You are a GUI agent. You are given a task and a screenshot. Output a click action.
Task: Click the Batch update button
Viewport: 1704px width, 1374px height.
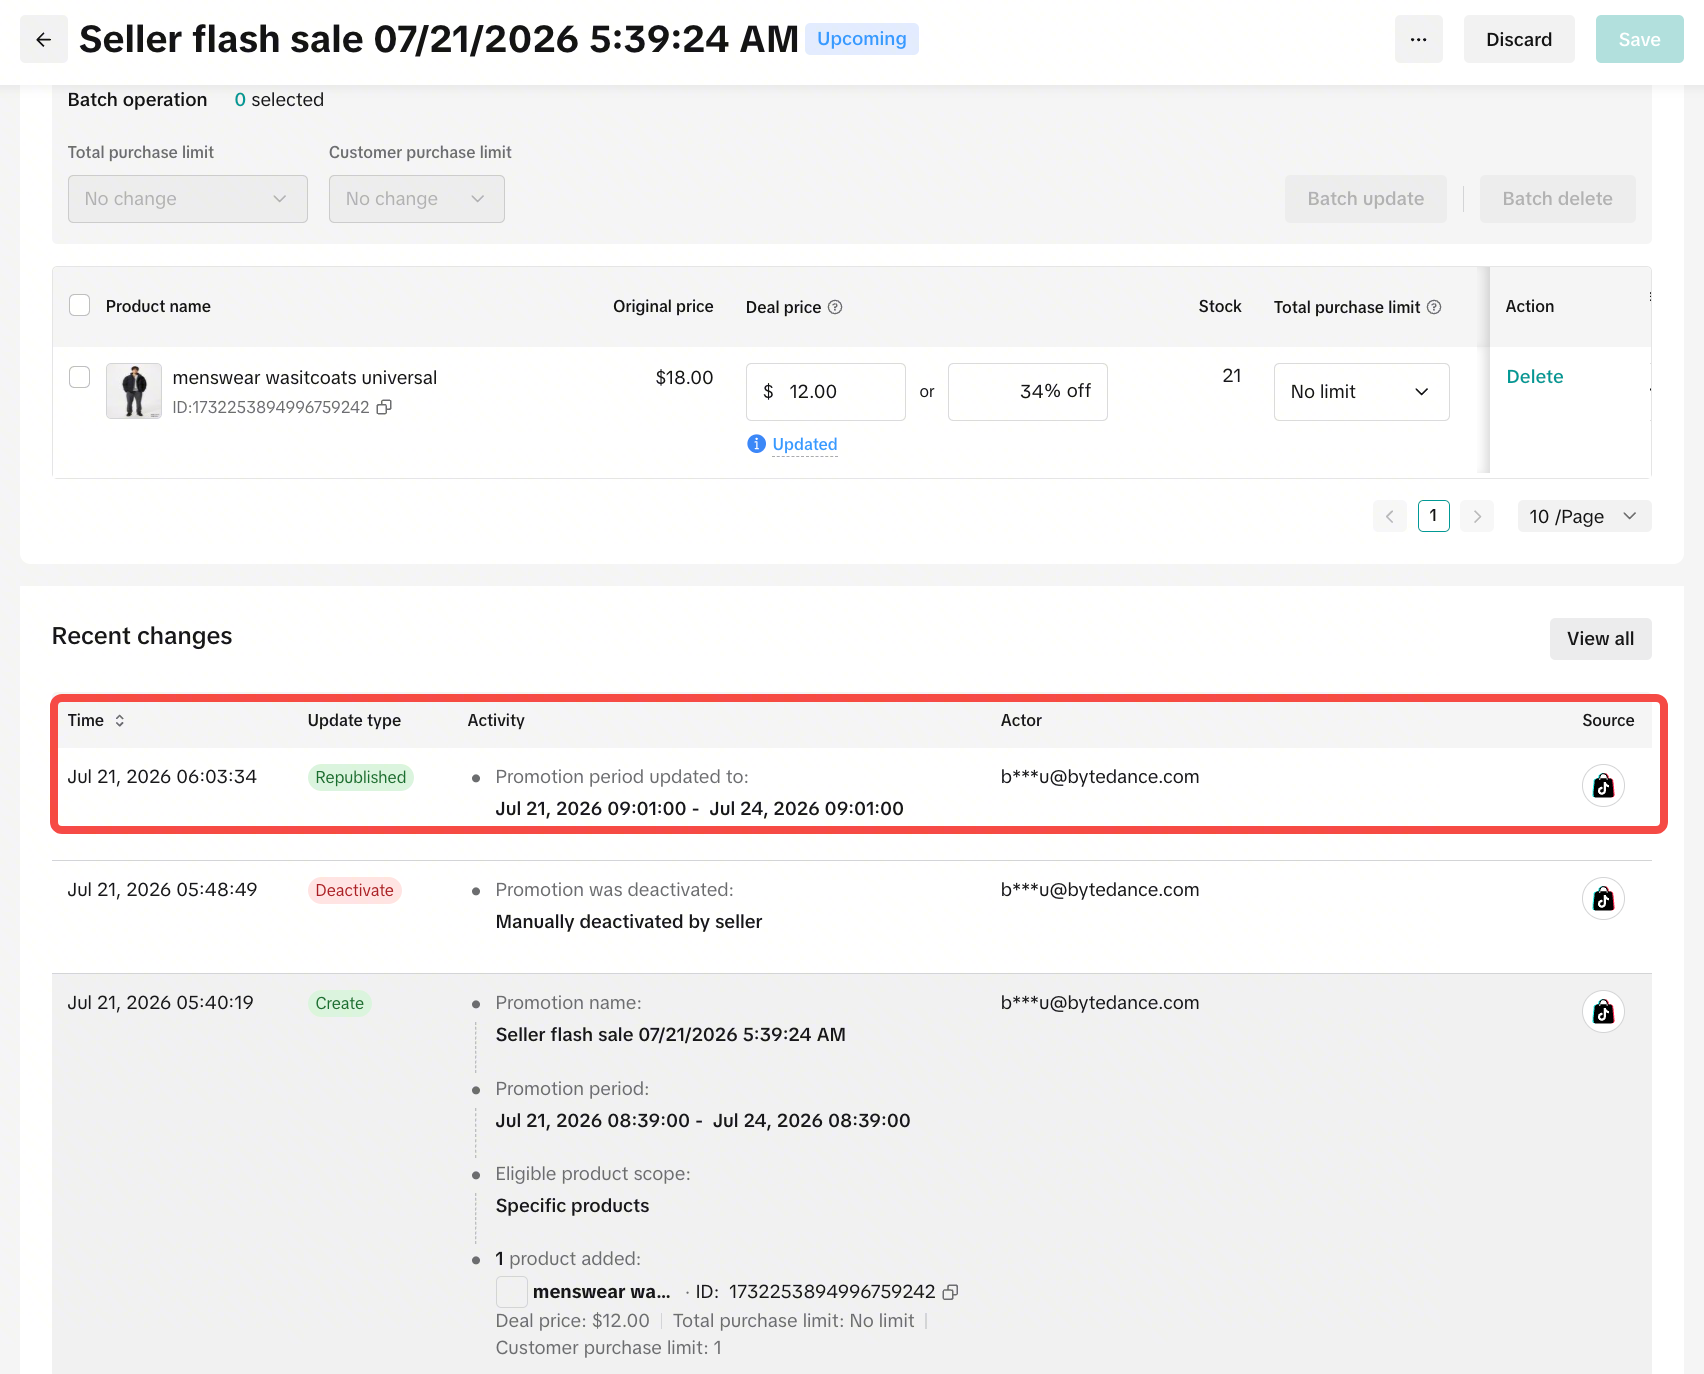pyautogui.click(x=1365, y=199)
